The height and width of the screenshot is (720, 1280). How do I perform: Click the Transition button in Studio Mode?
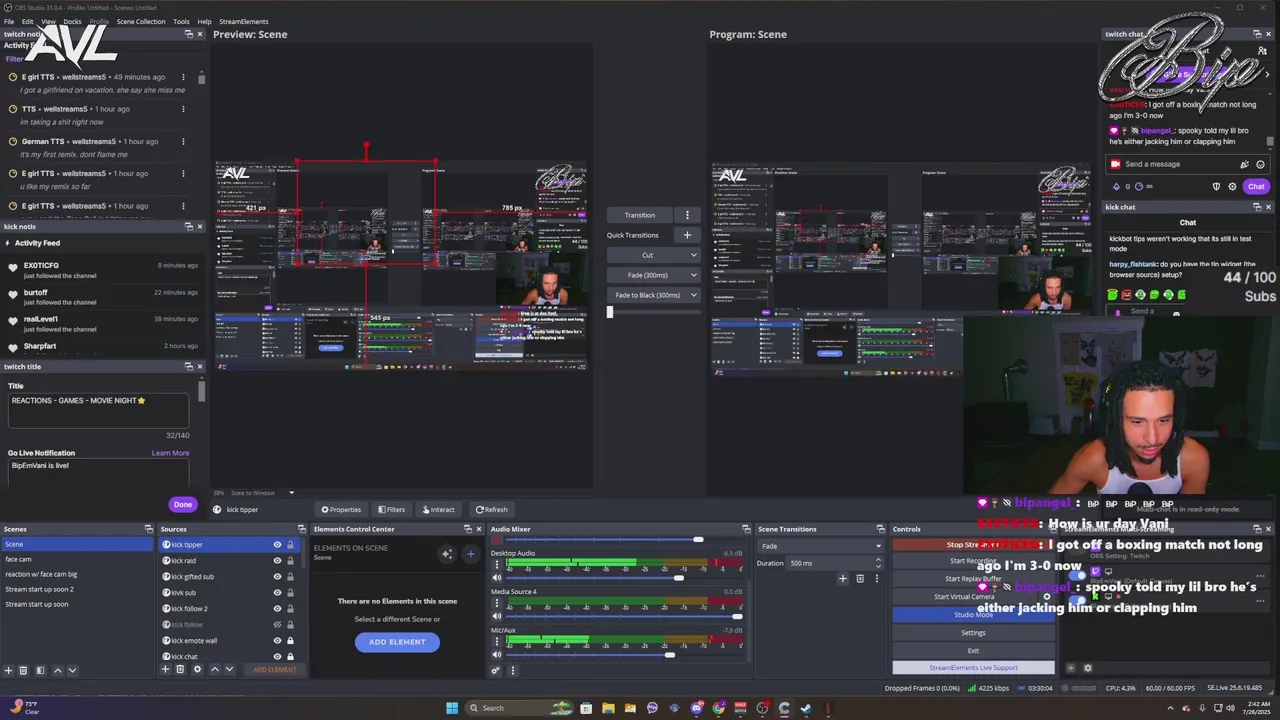tap(640, 215)
